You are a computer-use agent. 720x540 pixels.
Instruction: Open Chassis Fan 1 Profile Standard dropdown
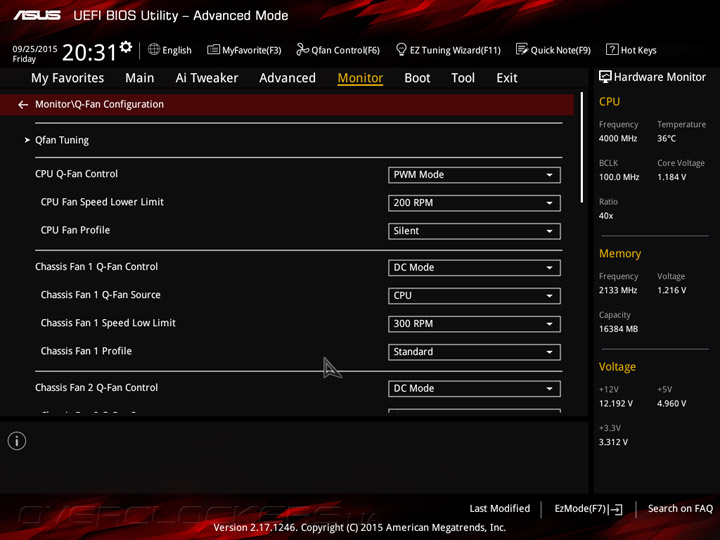(x=474, y=352)
